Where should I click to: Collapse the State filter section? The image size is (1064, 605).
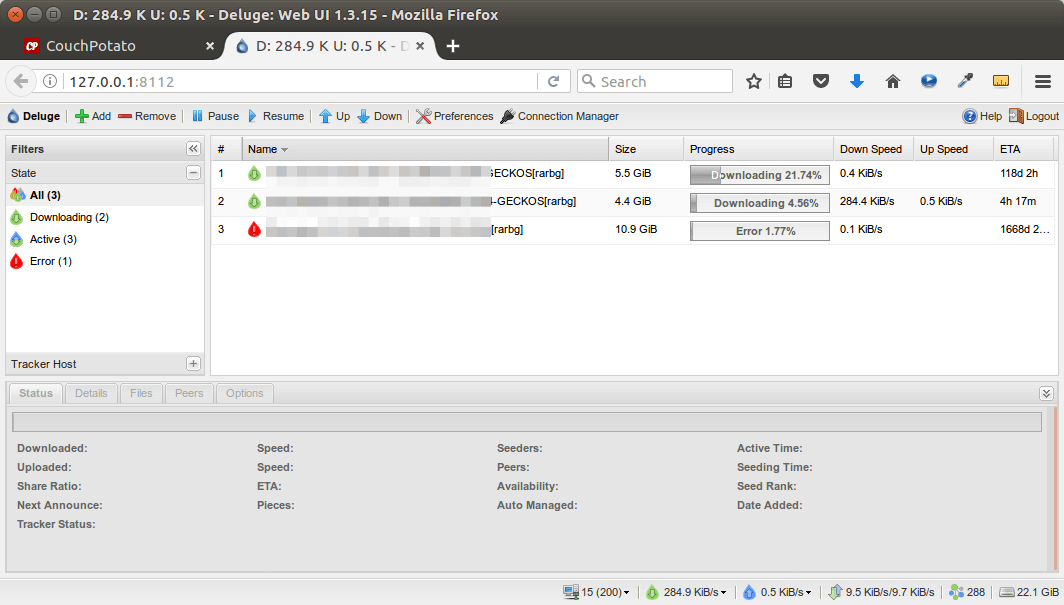193,173
